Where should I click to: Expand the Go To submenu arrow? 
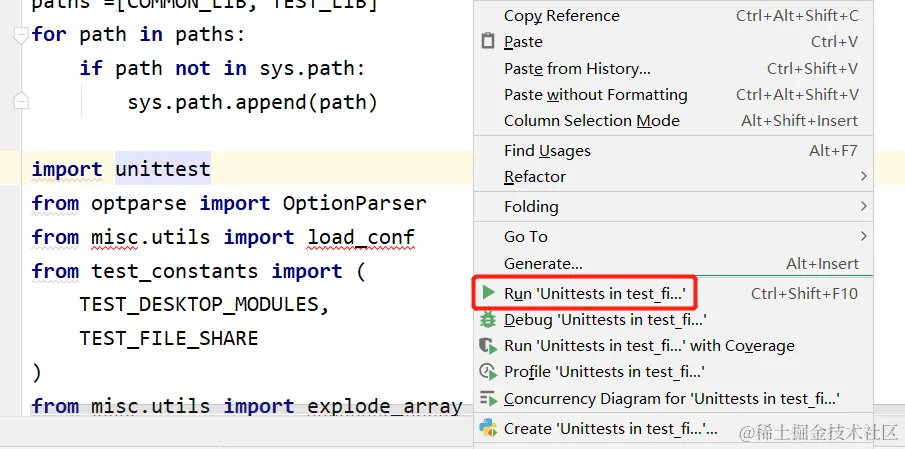863,235
